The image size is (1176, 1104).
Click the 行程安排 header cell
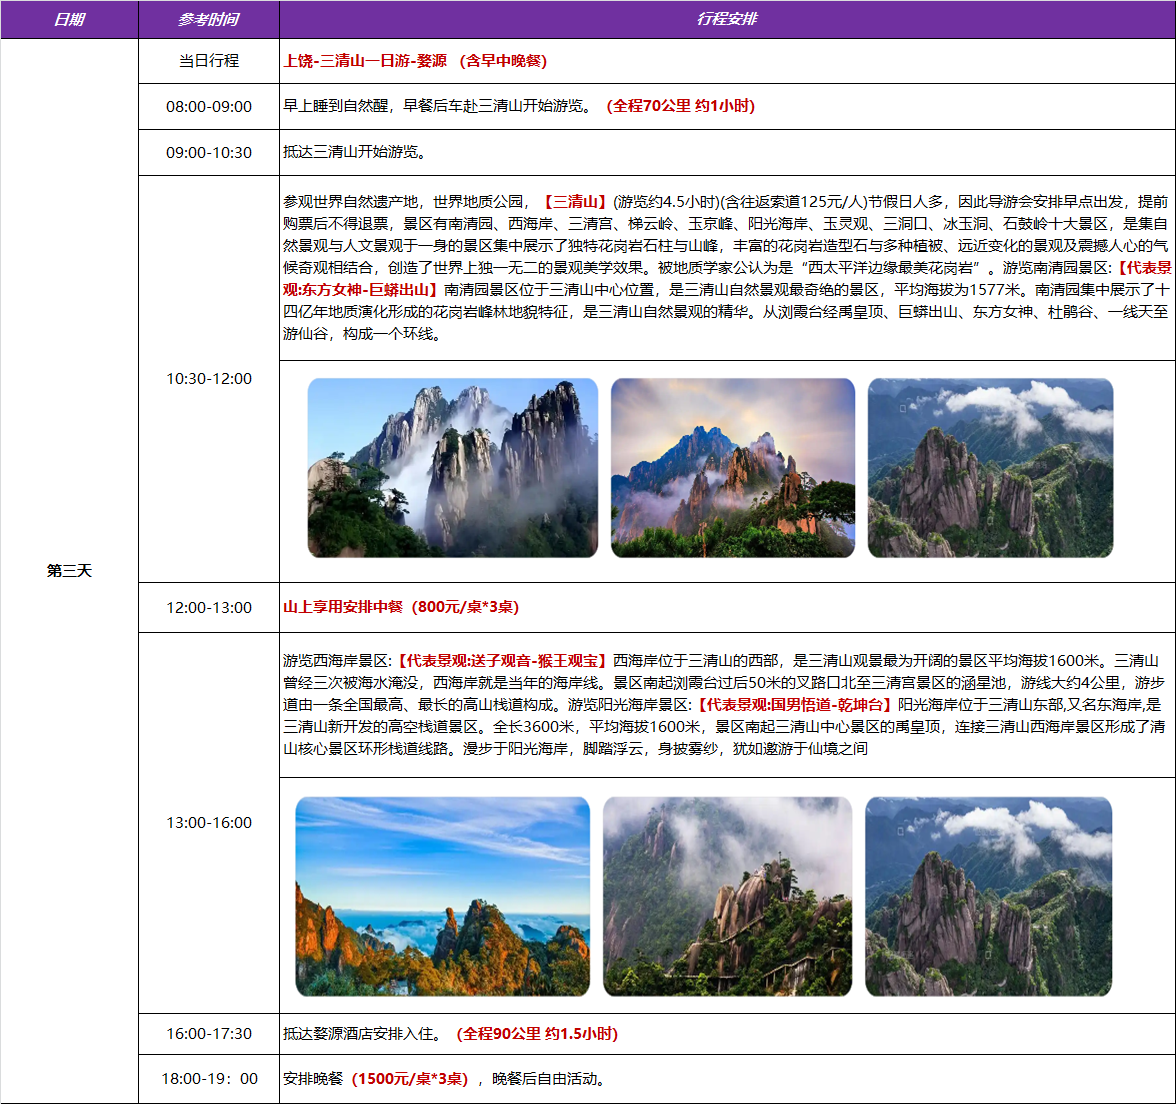[727, 20]
